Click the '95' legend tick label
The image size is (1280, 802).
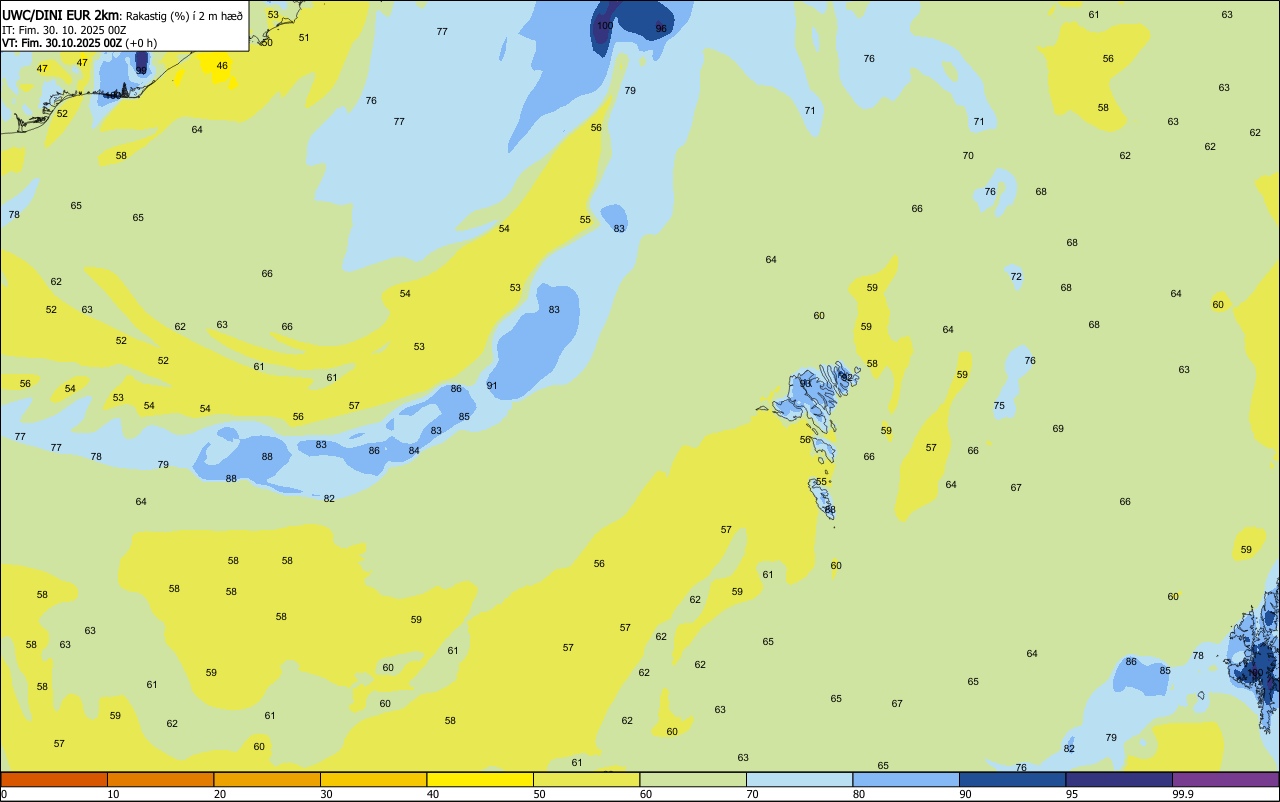1072,794
